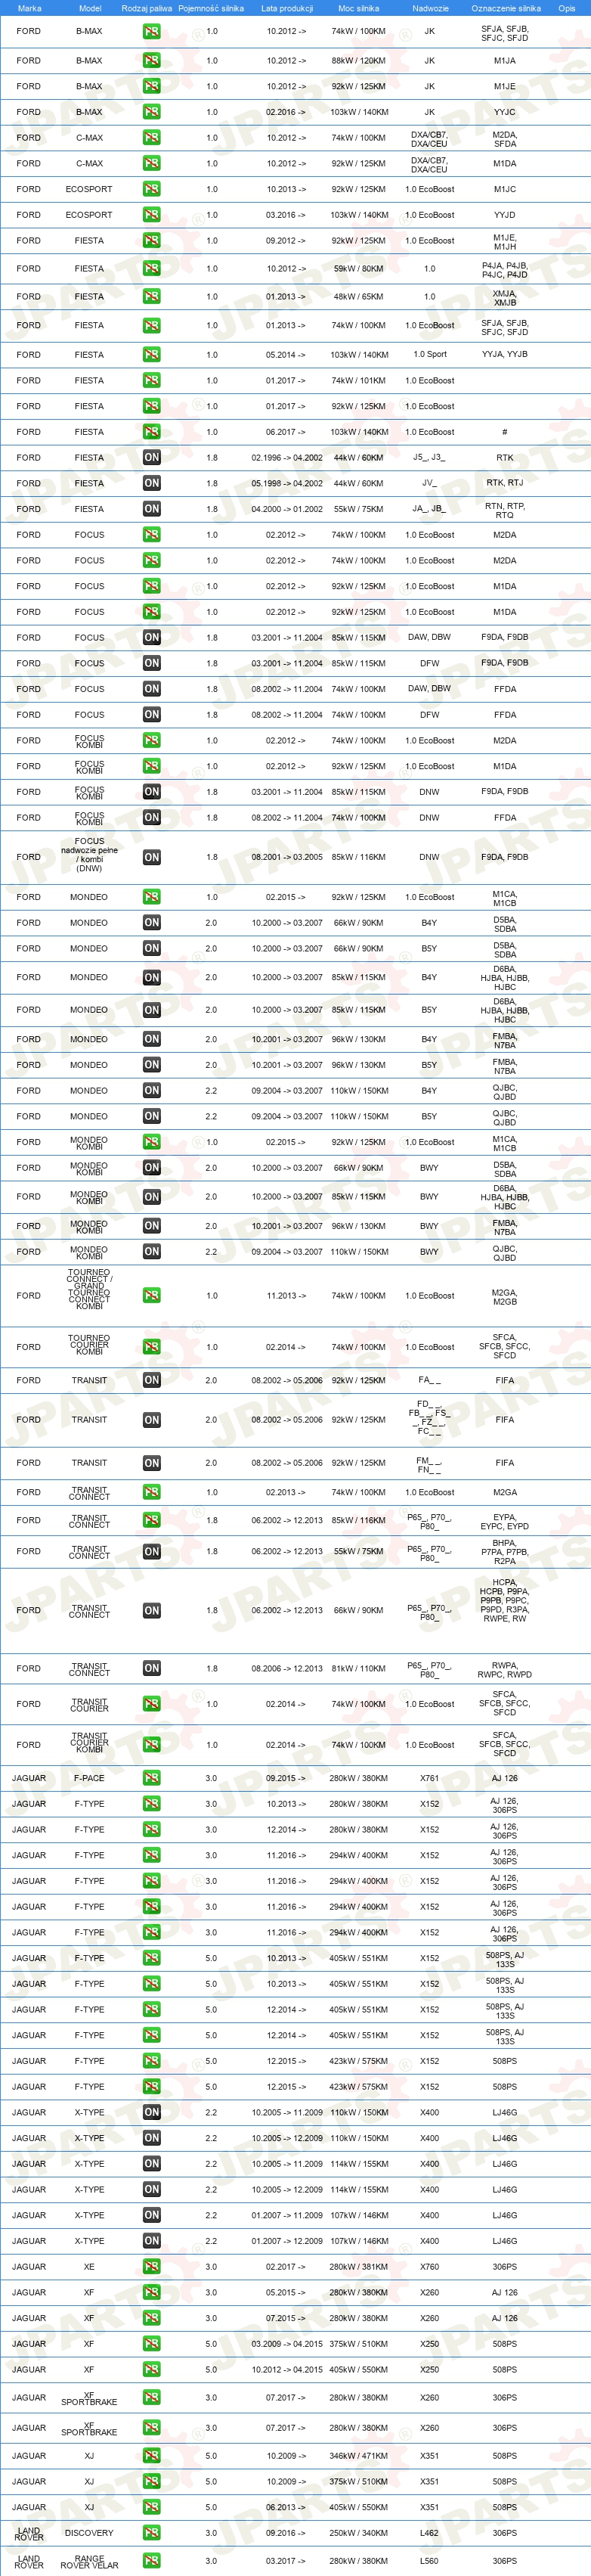Viewport: 591px width, 2576px height.
Task: Click the Pojemność silnika column header
Action: tap(211, 8)
